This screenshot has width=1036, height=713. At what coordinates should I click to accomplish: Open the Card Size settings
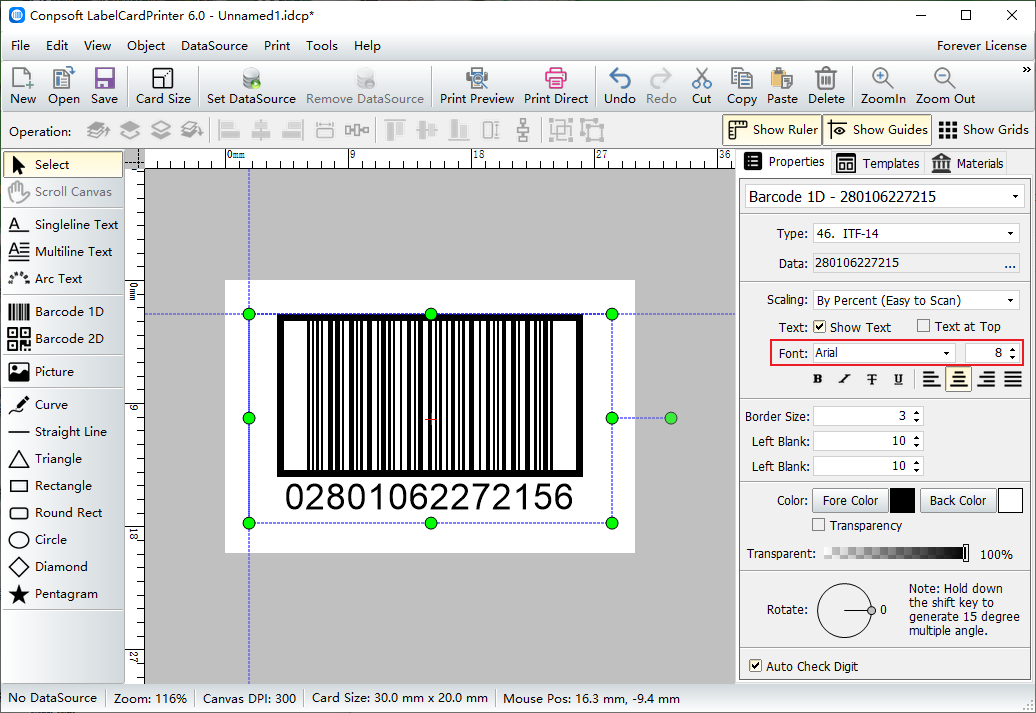(163, 85)
